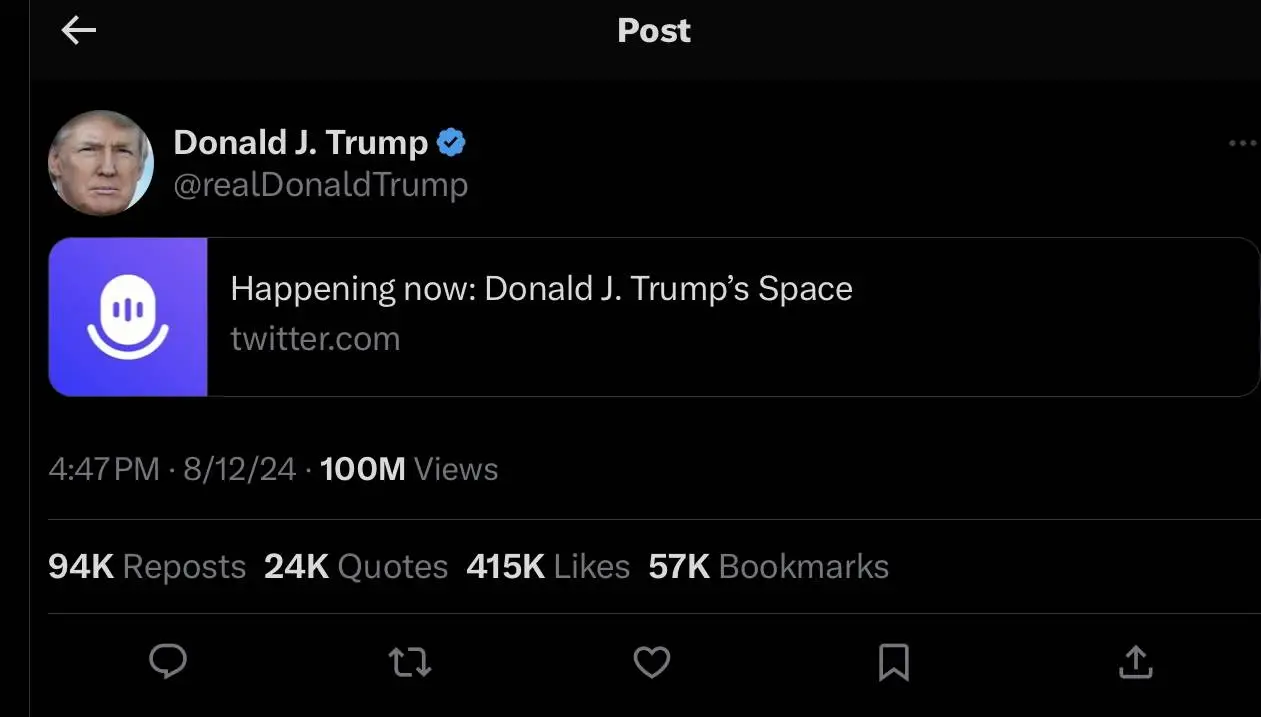Screen dimensions: 1261x717
Task: Like the post with the heart icon
Action: tap(652, 662)
